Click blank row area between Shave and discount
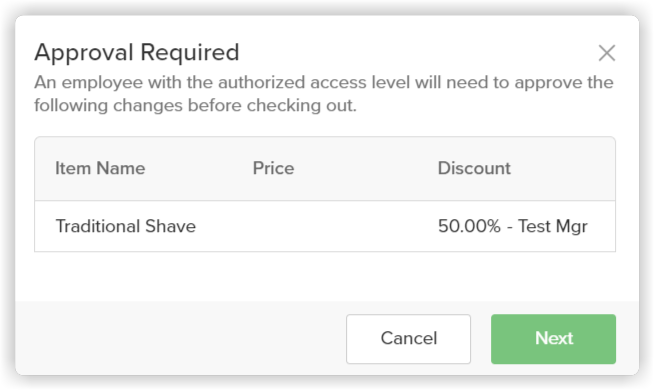The height and width of the screenshot is (391, 655). pyautogui.click(x=315, y=226)
